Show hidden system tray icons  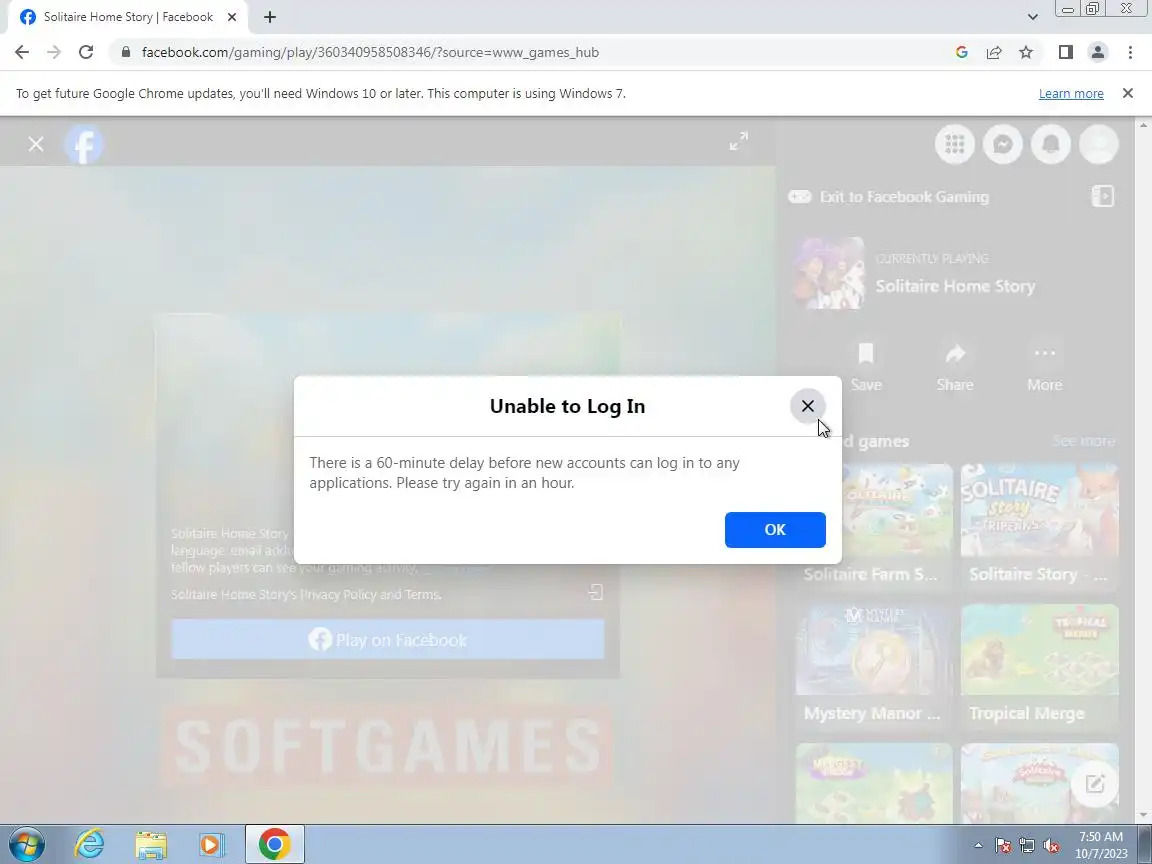coord(978,846)
